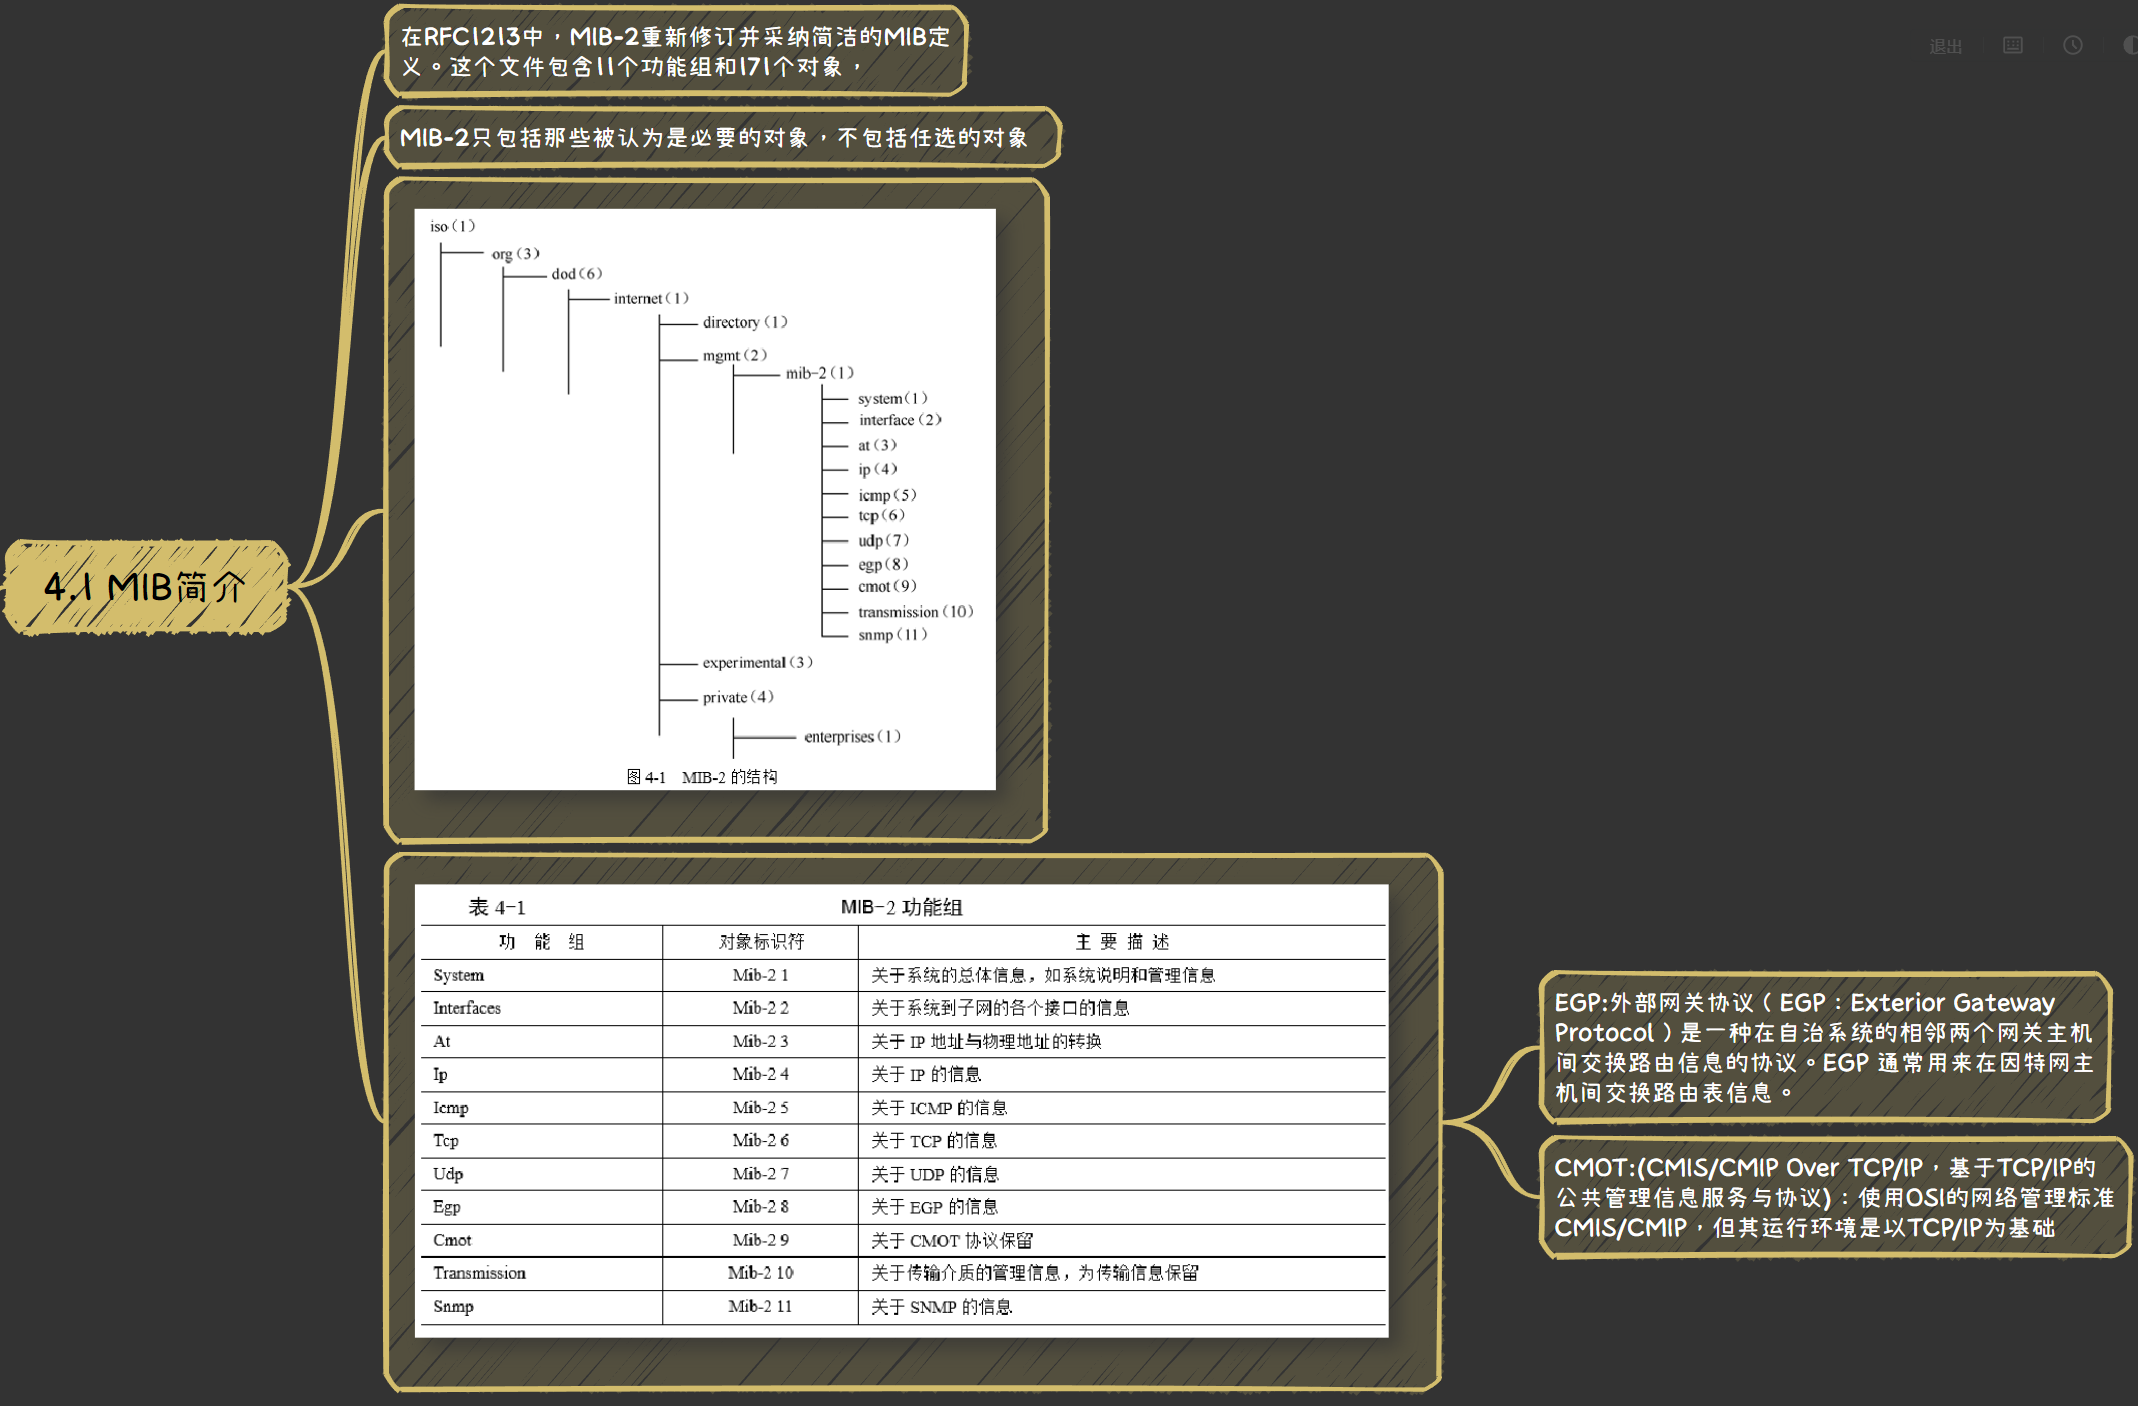Click the tree label internet(1)

[x=651, y=298]
